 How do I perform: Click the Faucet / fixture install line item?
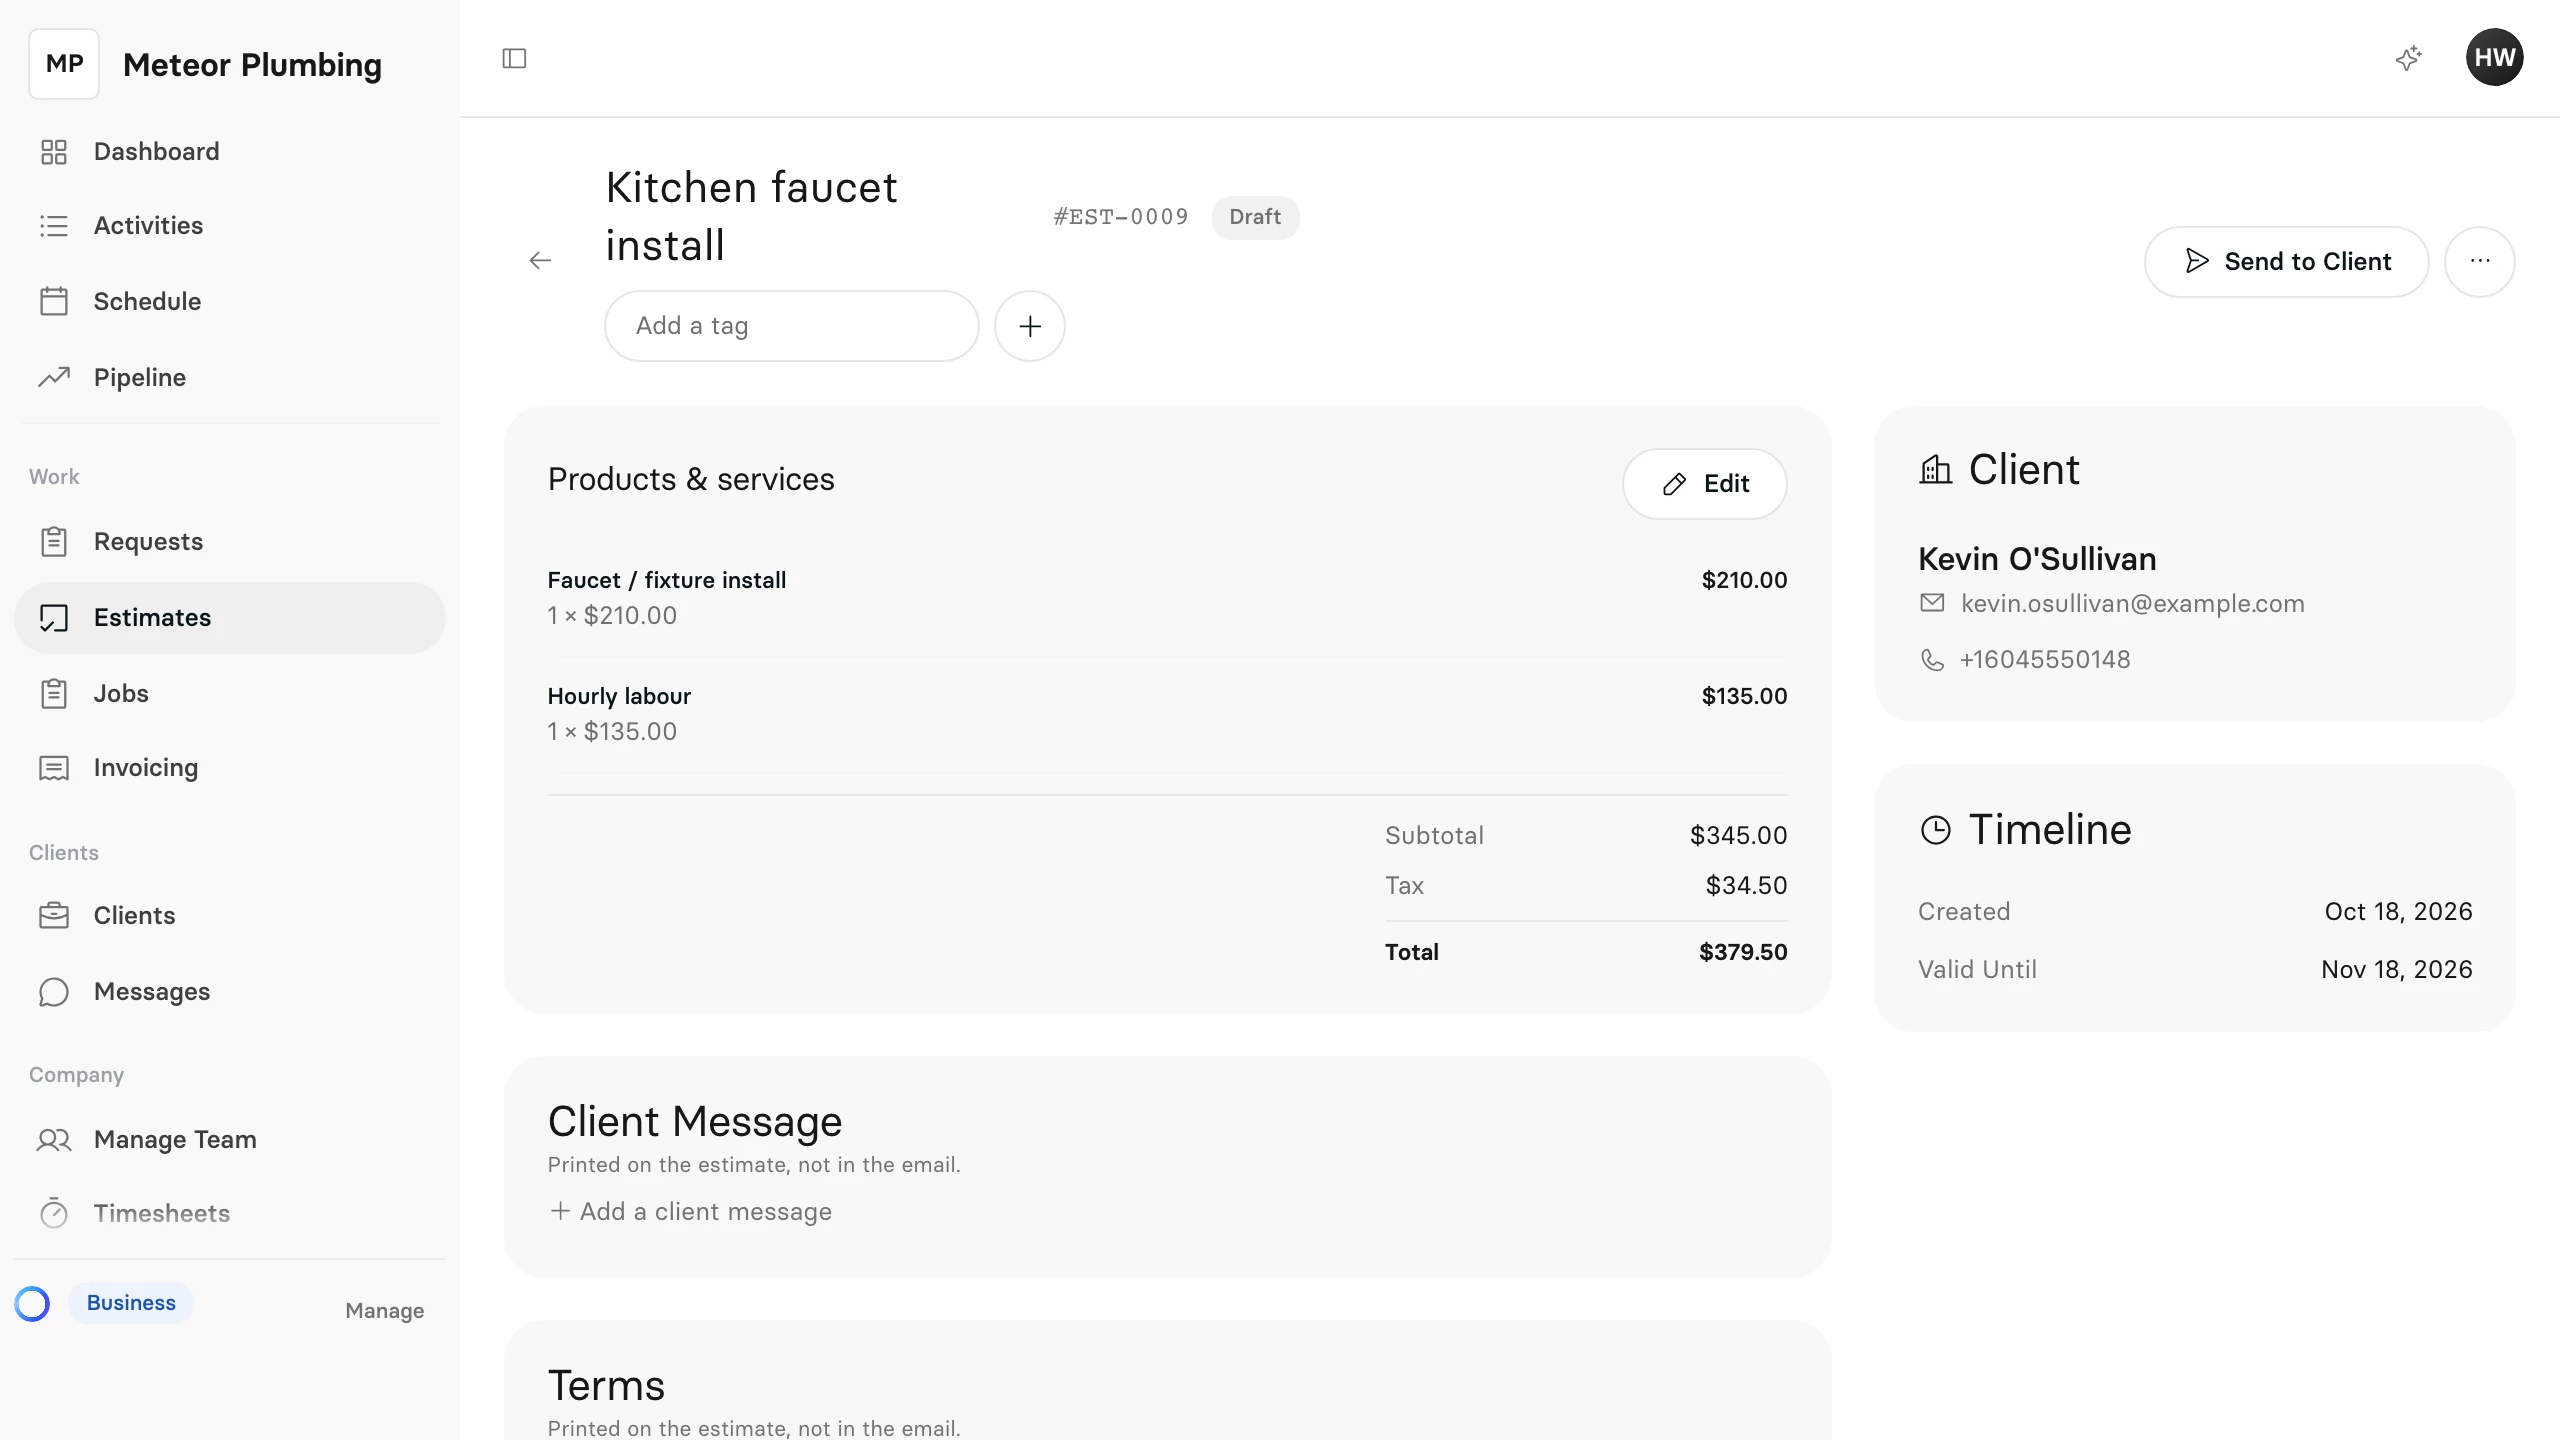coord(1167,598)
